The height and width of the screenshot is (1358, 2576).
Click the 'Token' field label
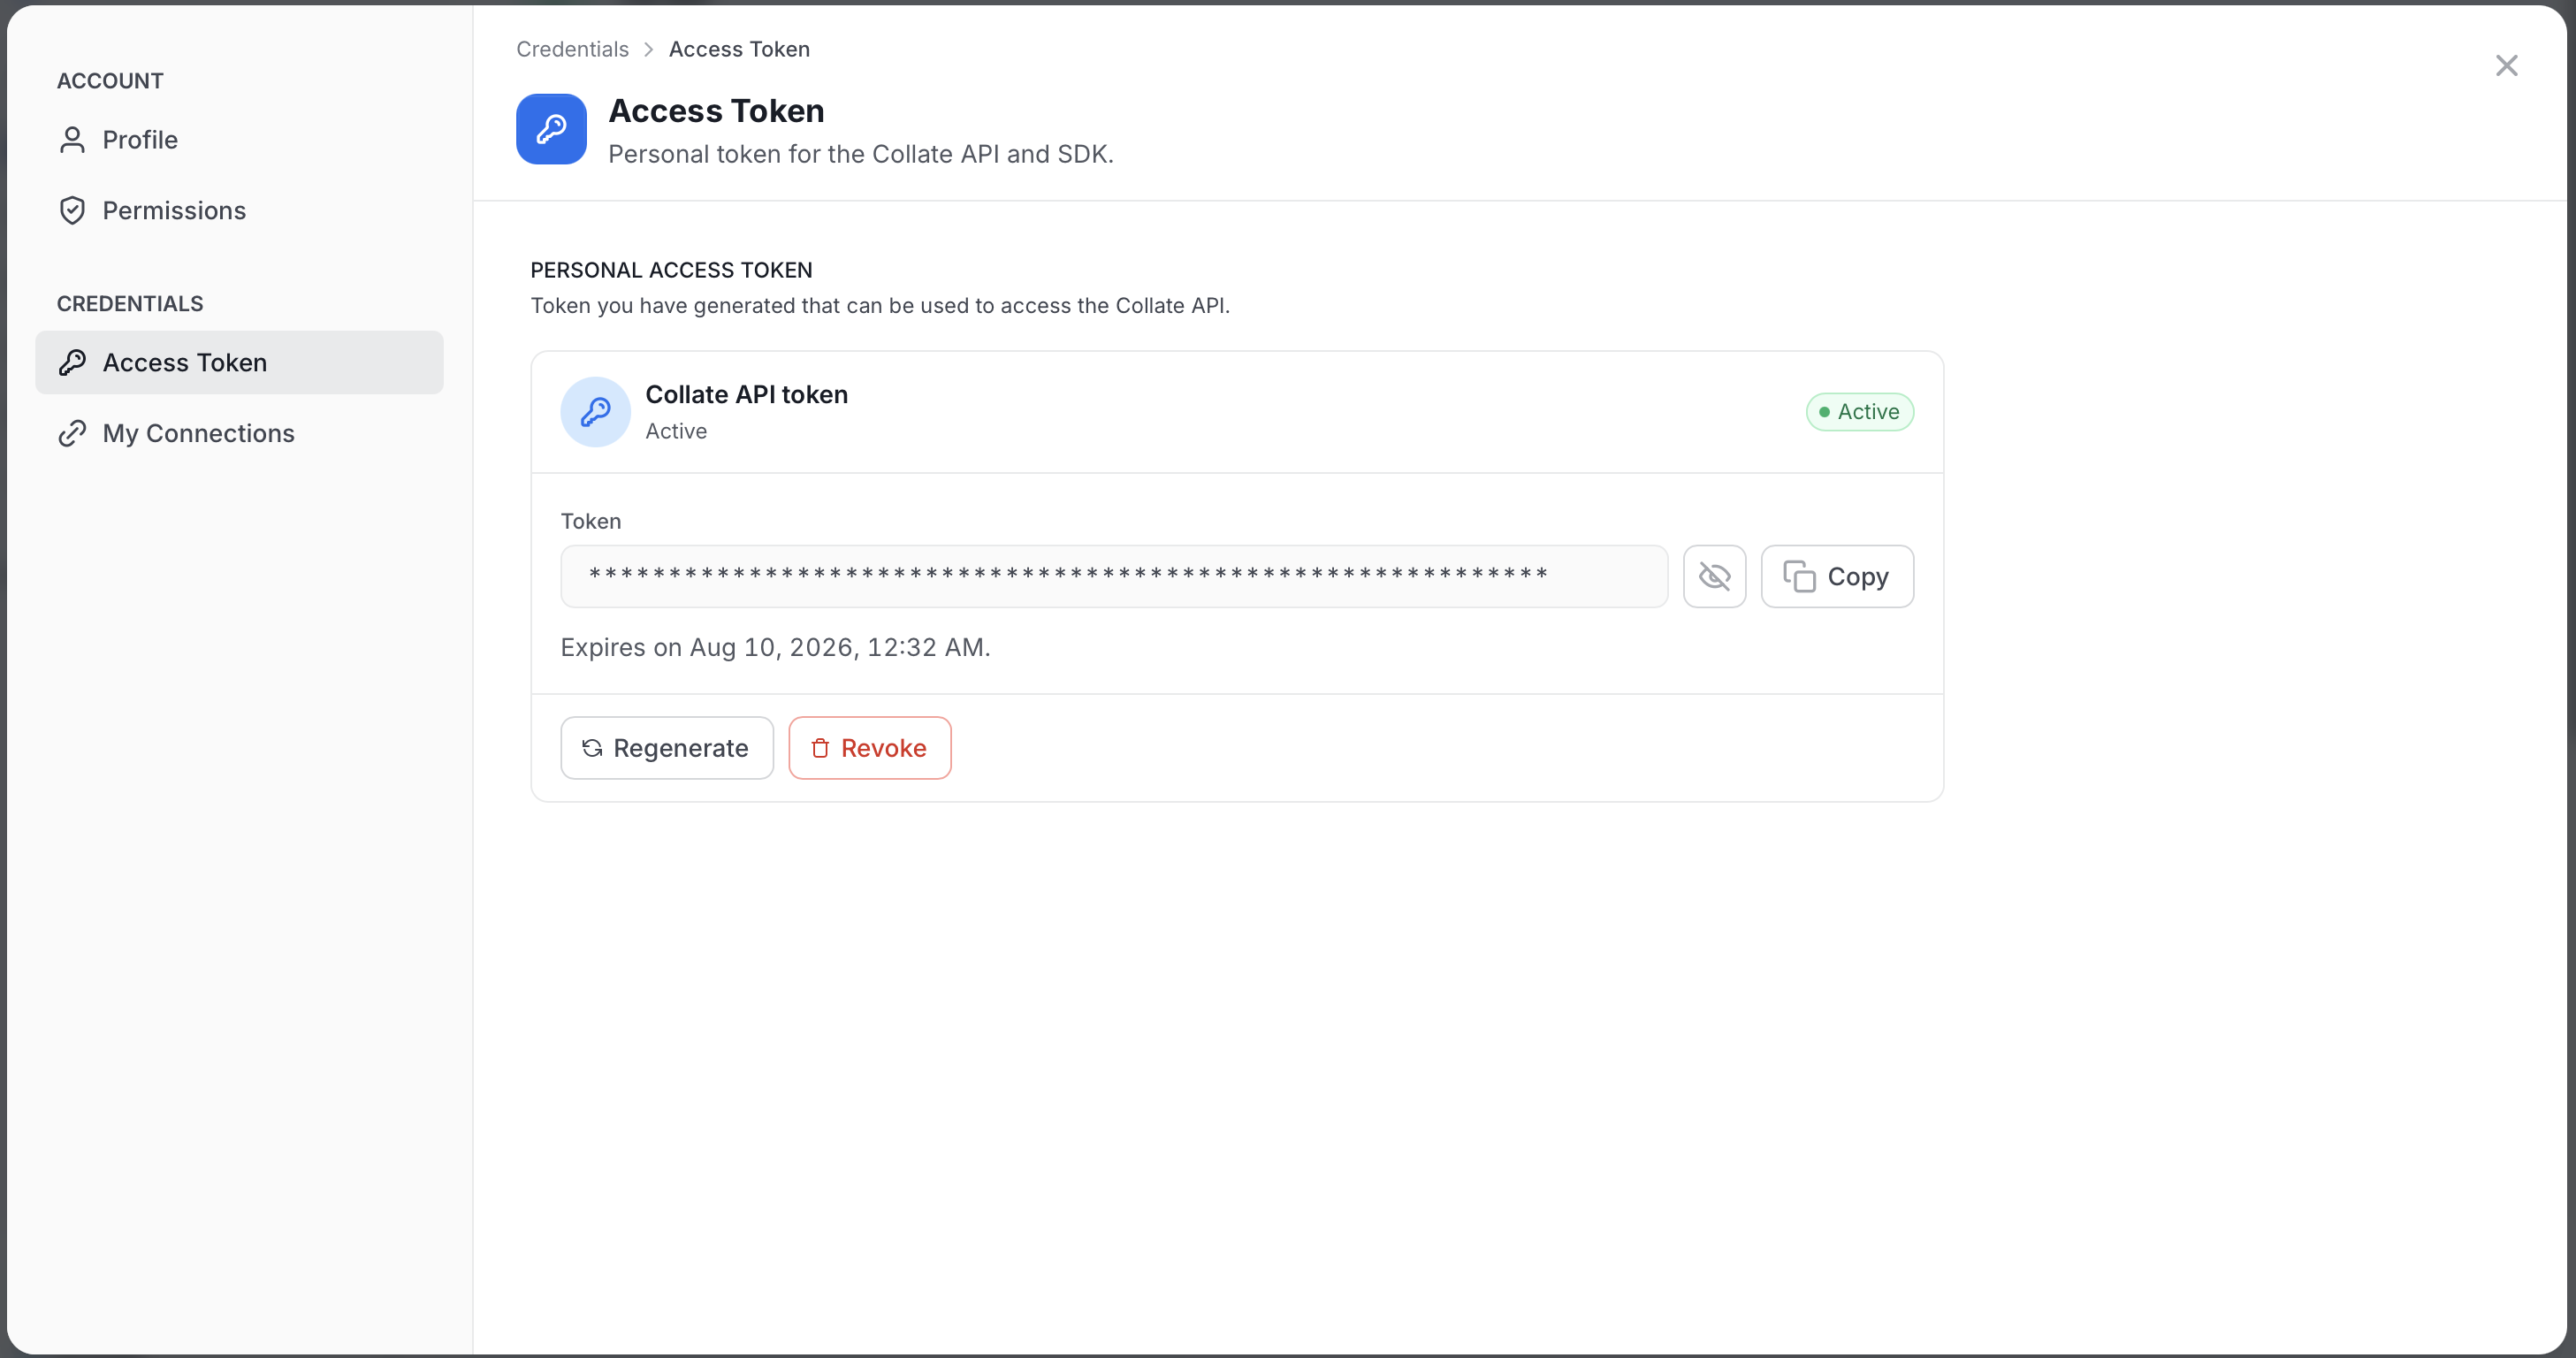point(590,521)
